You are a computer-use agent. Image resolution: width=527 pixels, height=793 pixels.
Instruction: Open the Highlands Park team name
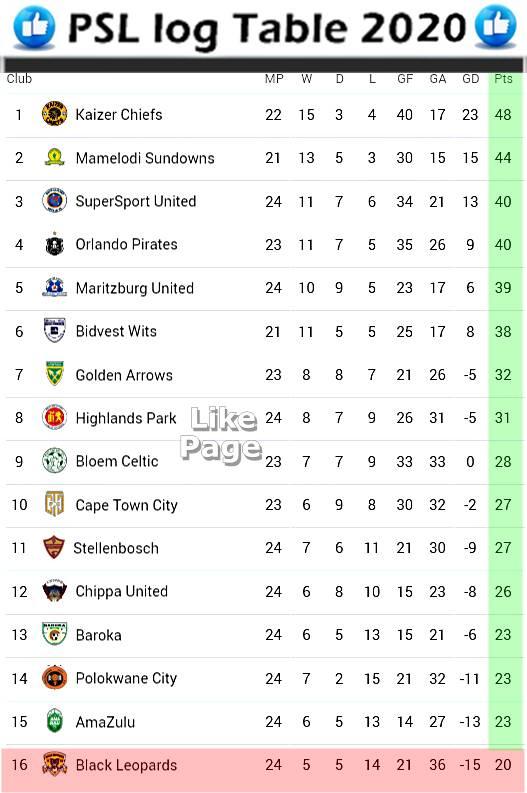pyautogui.click(x=125, y=418)
